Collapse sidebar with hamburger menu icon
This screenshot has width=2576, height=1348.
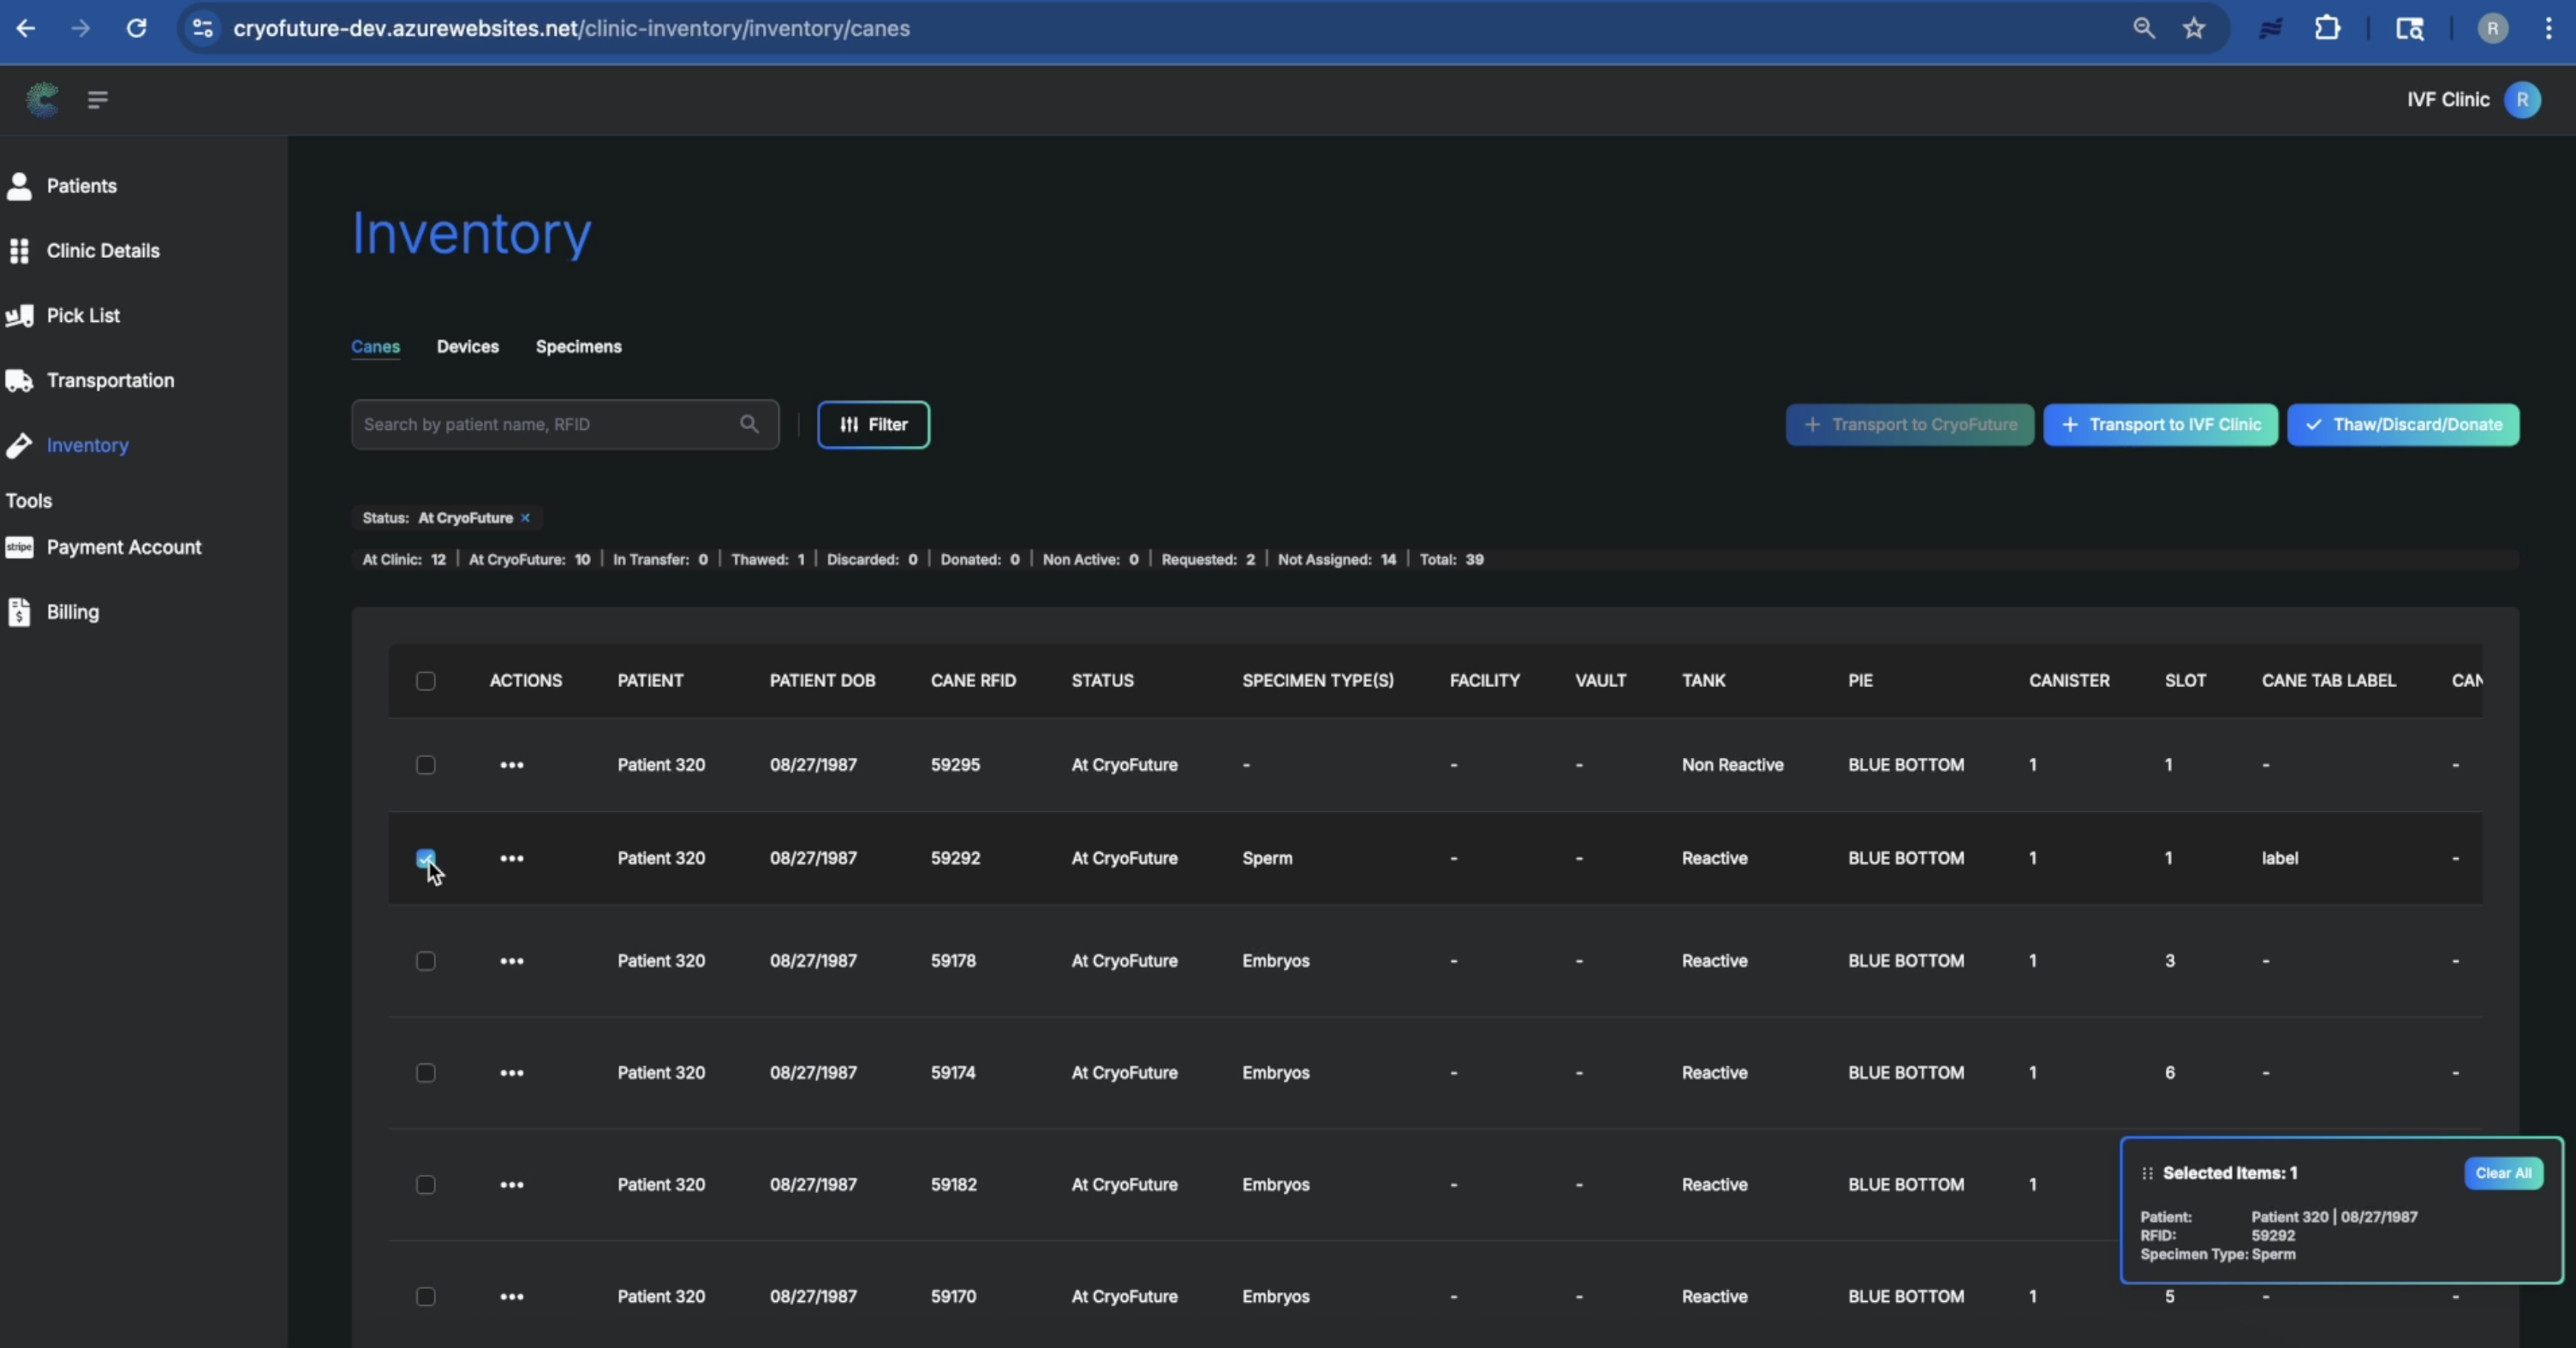coord(97,99)
